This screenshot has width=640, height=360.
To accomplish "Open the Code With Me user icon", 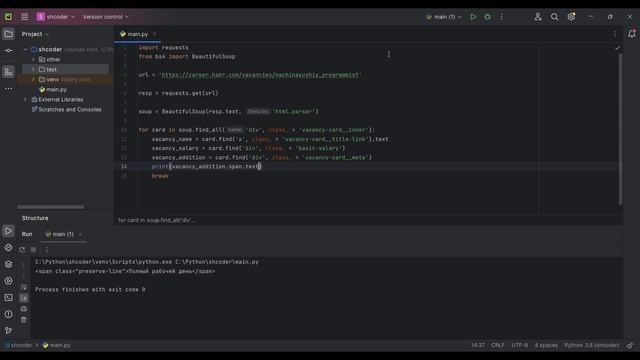I will click(538, 17).
